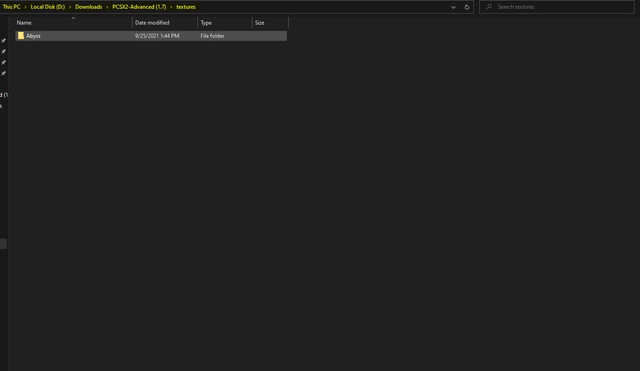Open the Abyss folder icon
Viewport: 640px width, 371px height.
coord(21,36)
